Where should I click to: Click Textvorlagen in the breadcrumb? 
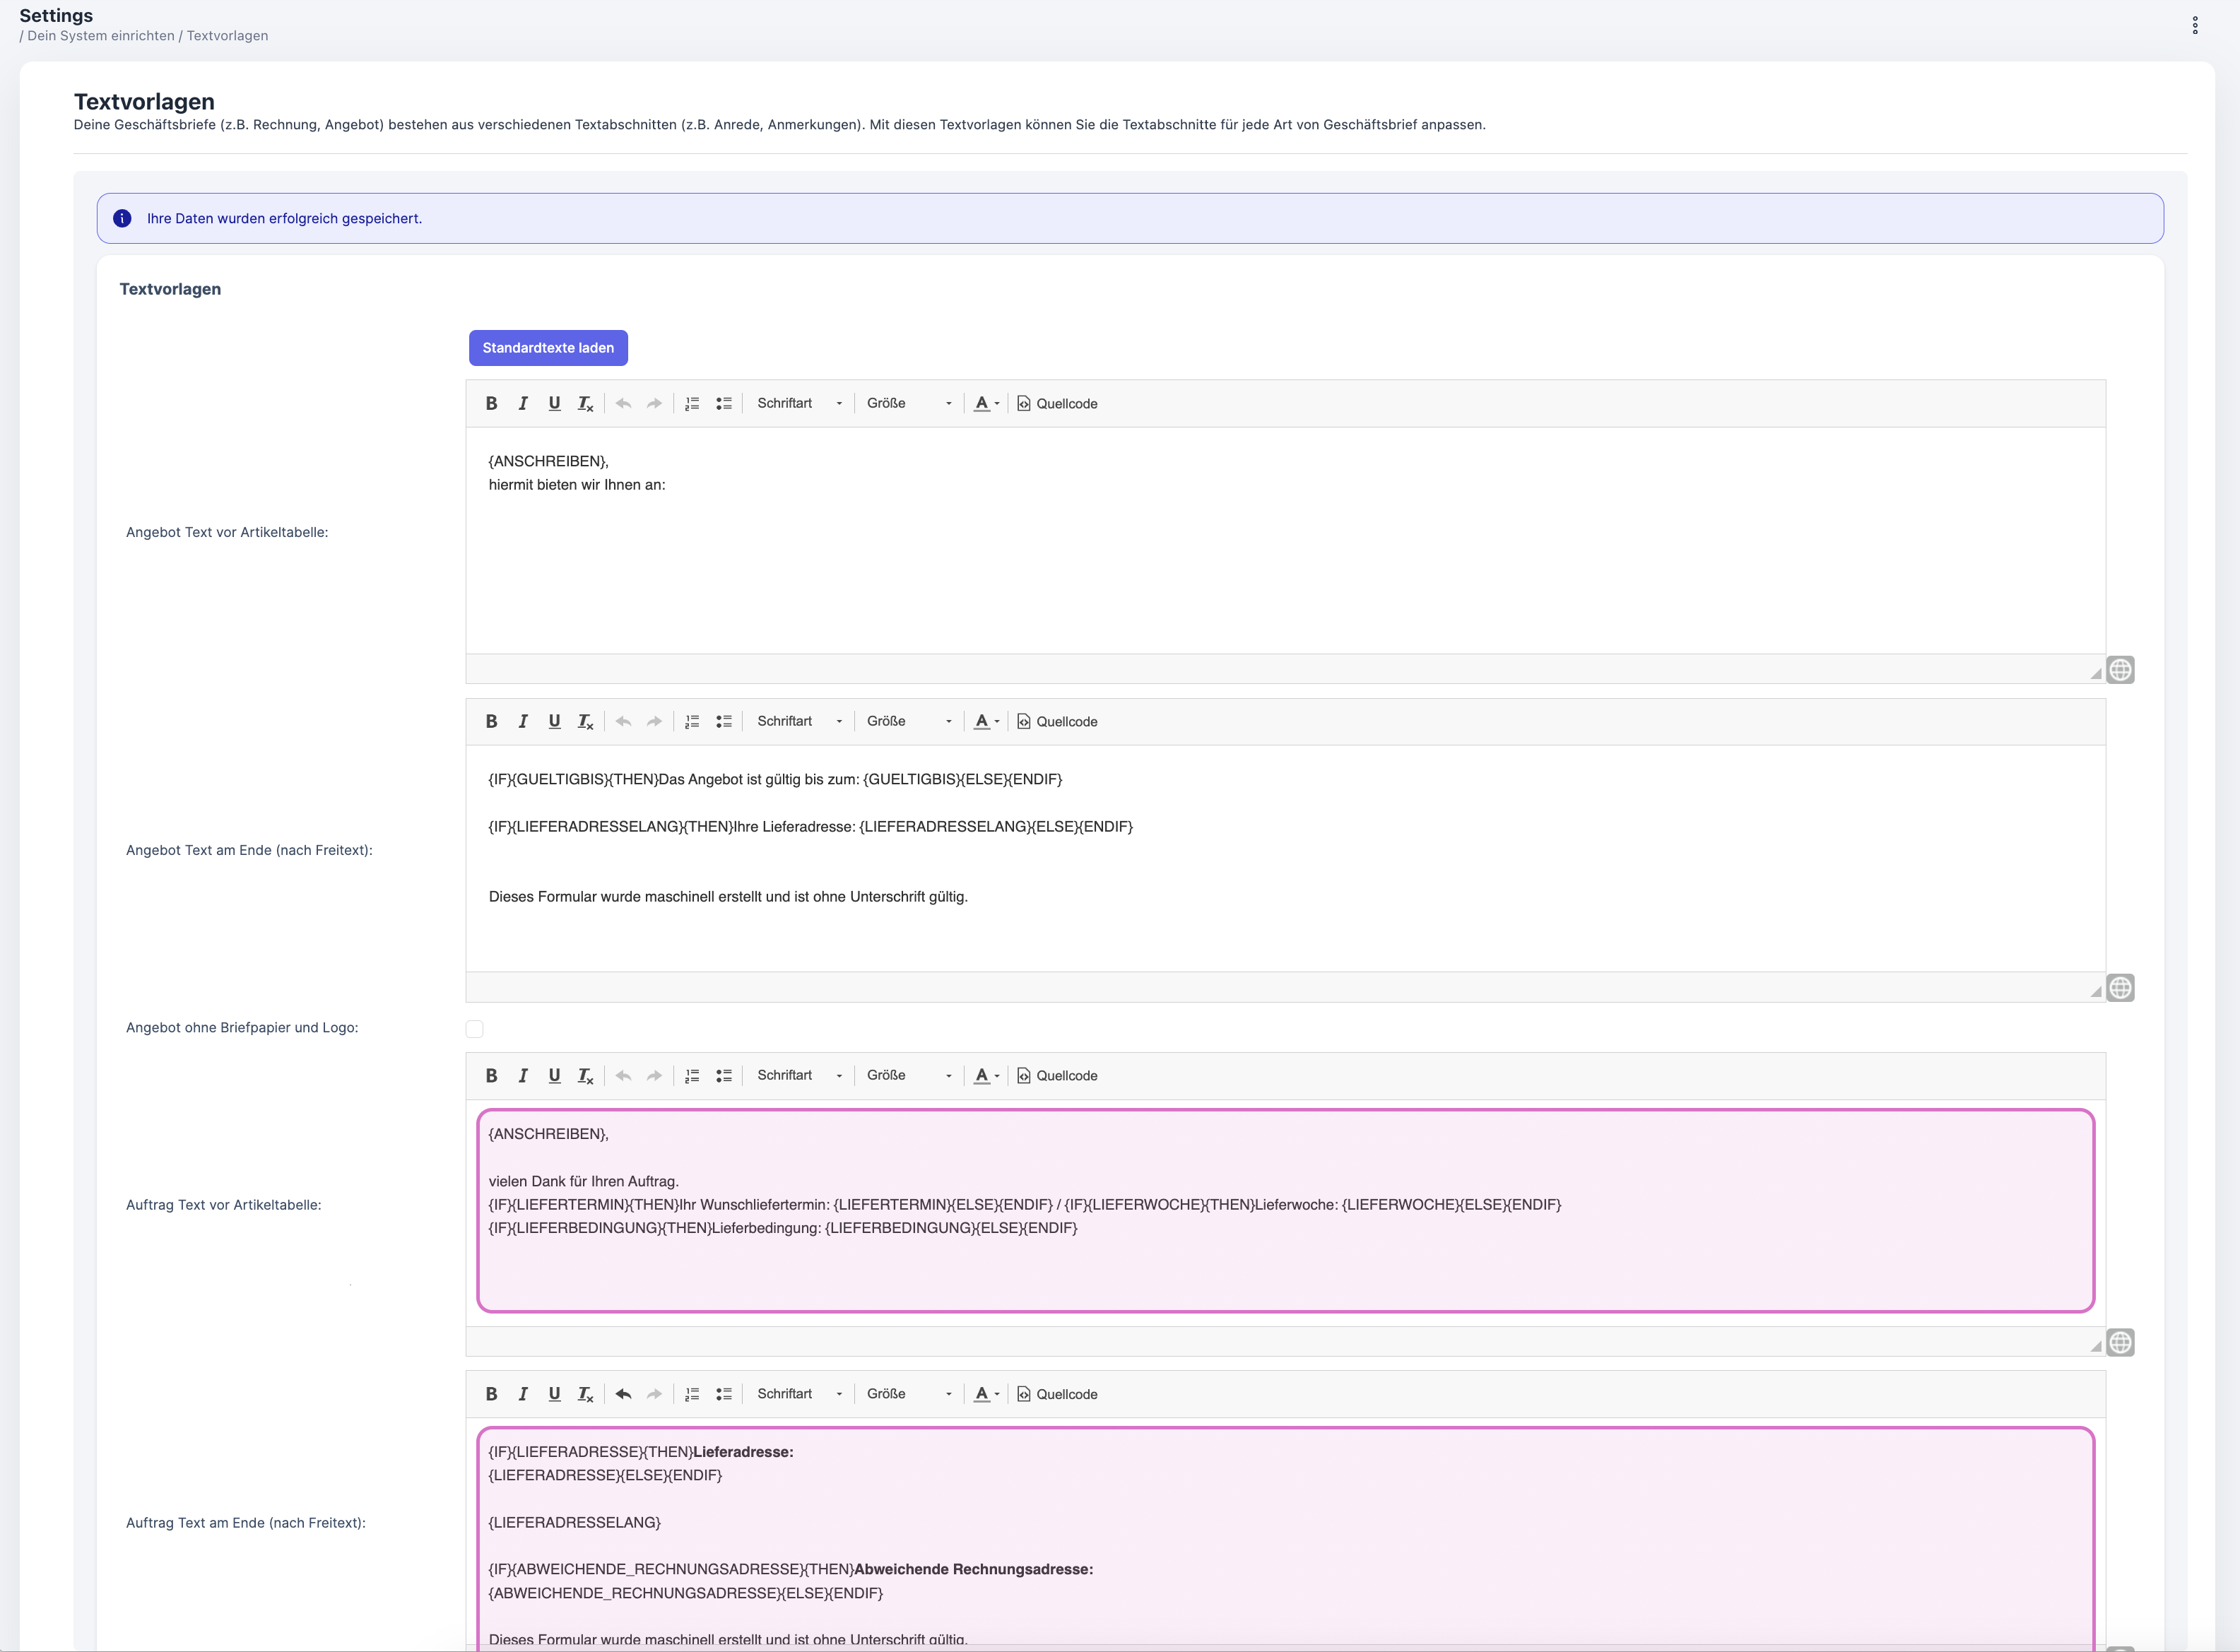pyautogui.click(x=227, y=36)
